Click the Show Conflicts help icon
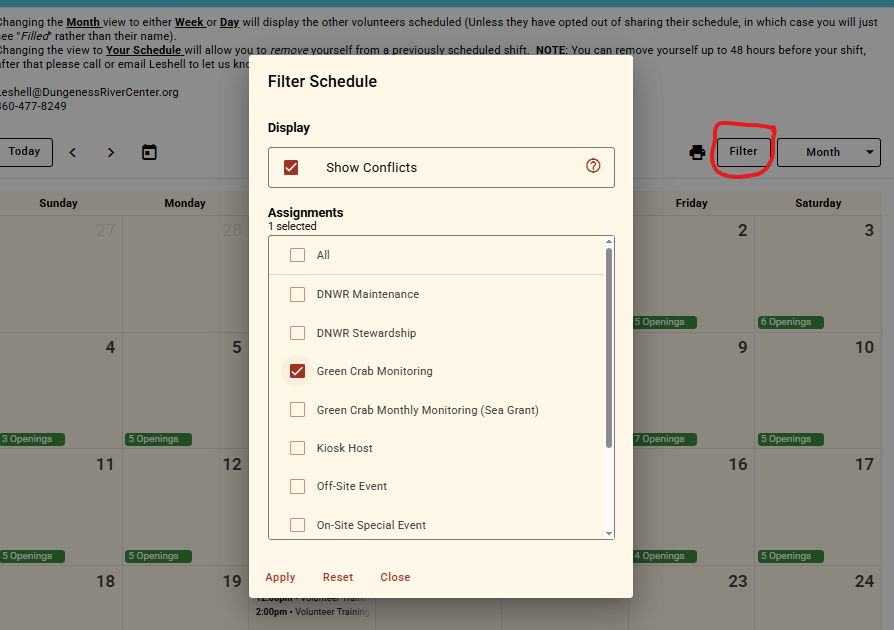The height and width of the screenshot is (630, 894). [593, 166]
